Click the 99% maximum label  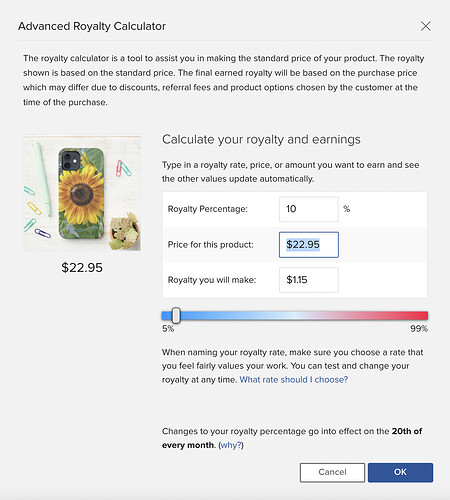pos(419,329)
